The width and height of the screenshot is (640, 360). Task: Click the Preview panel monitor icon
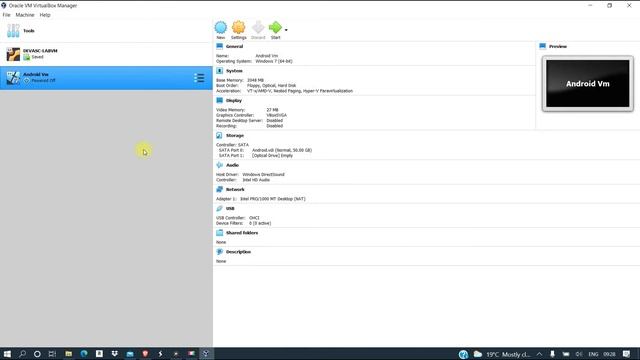[542, 46]
